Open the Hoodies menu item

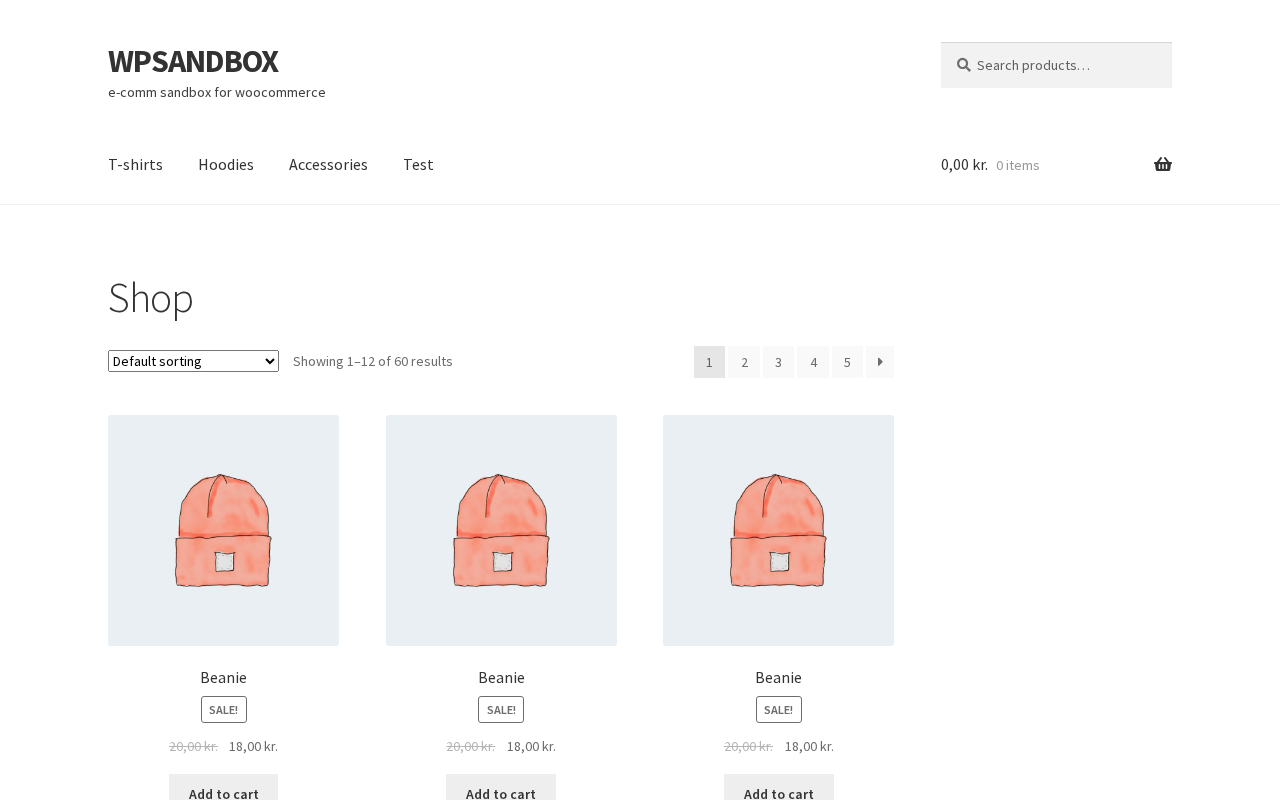226,164
